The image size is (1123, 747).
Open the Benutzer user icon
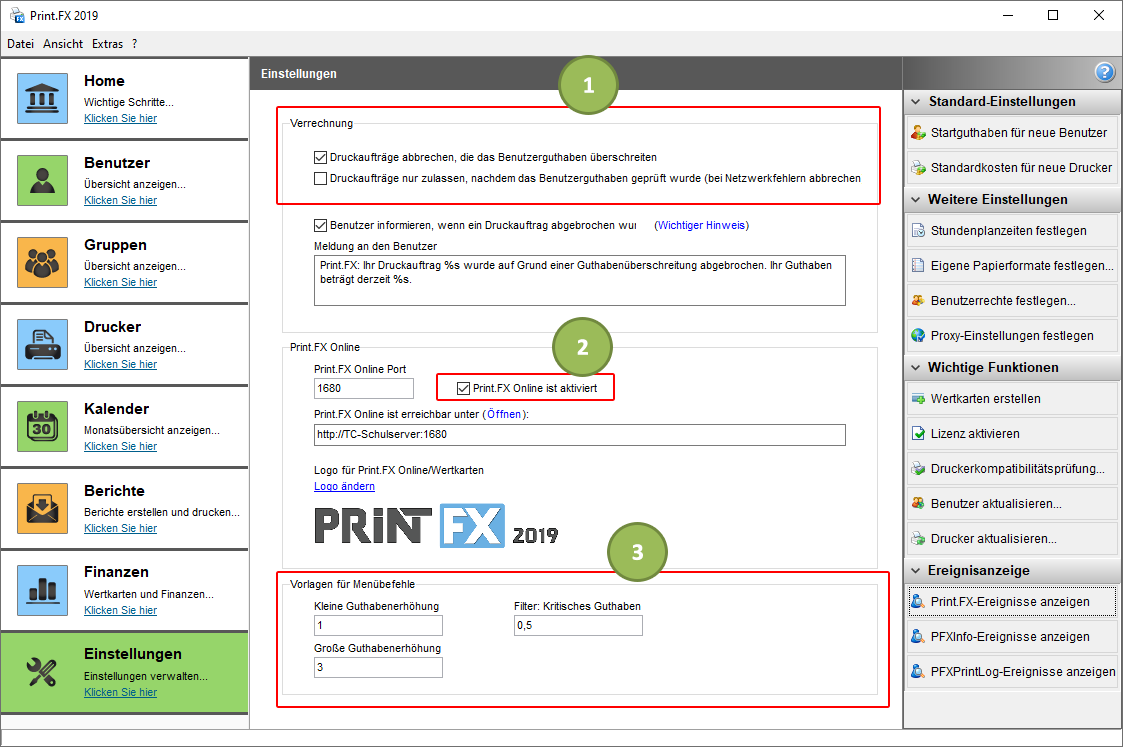tap(42, 180)
